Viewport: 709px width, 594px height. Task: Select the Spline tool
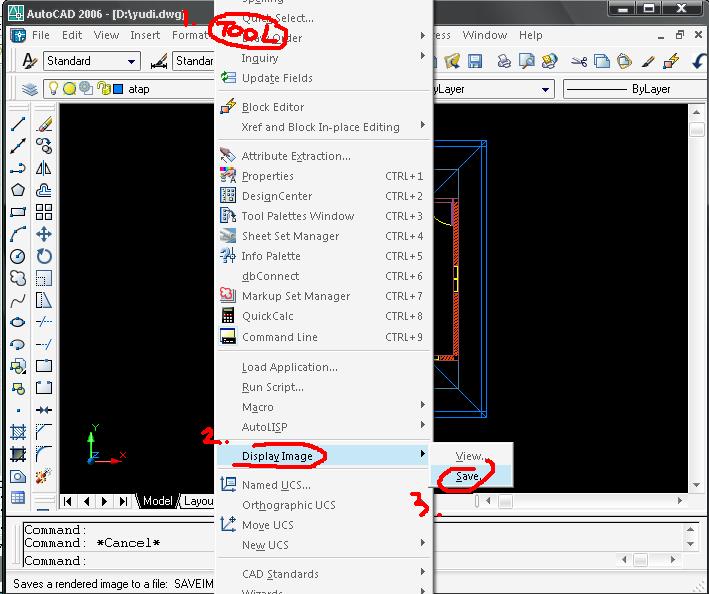click(x=18, y=300)
